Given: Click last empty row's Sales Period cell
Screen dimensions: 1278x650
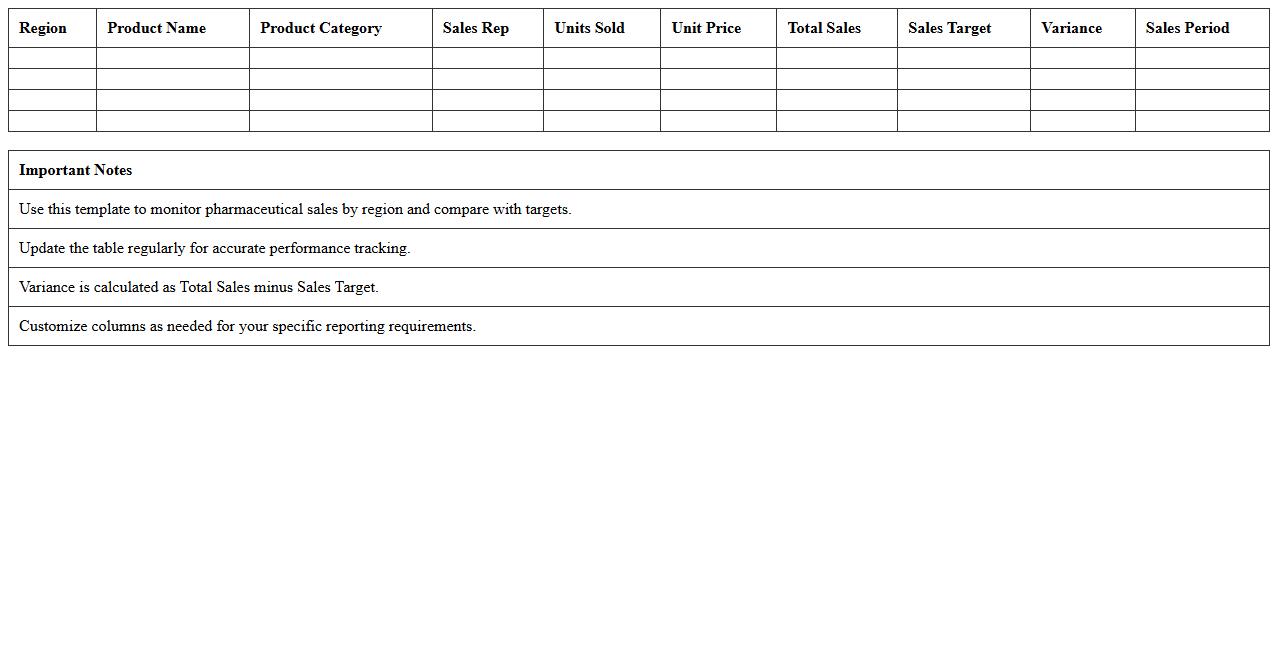Looking at the screenshot, I should [x=1201, y=121].
